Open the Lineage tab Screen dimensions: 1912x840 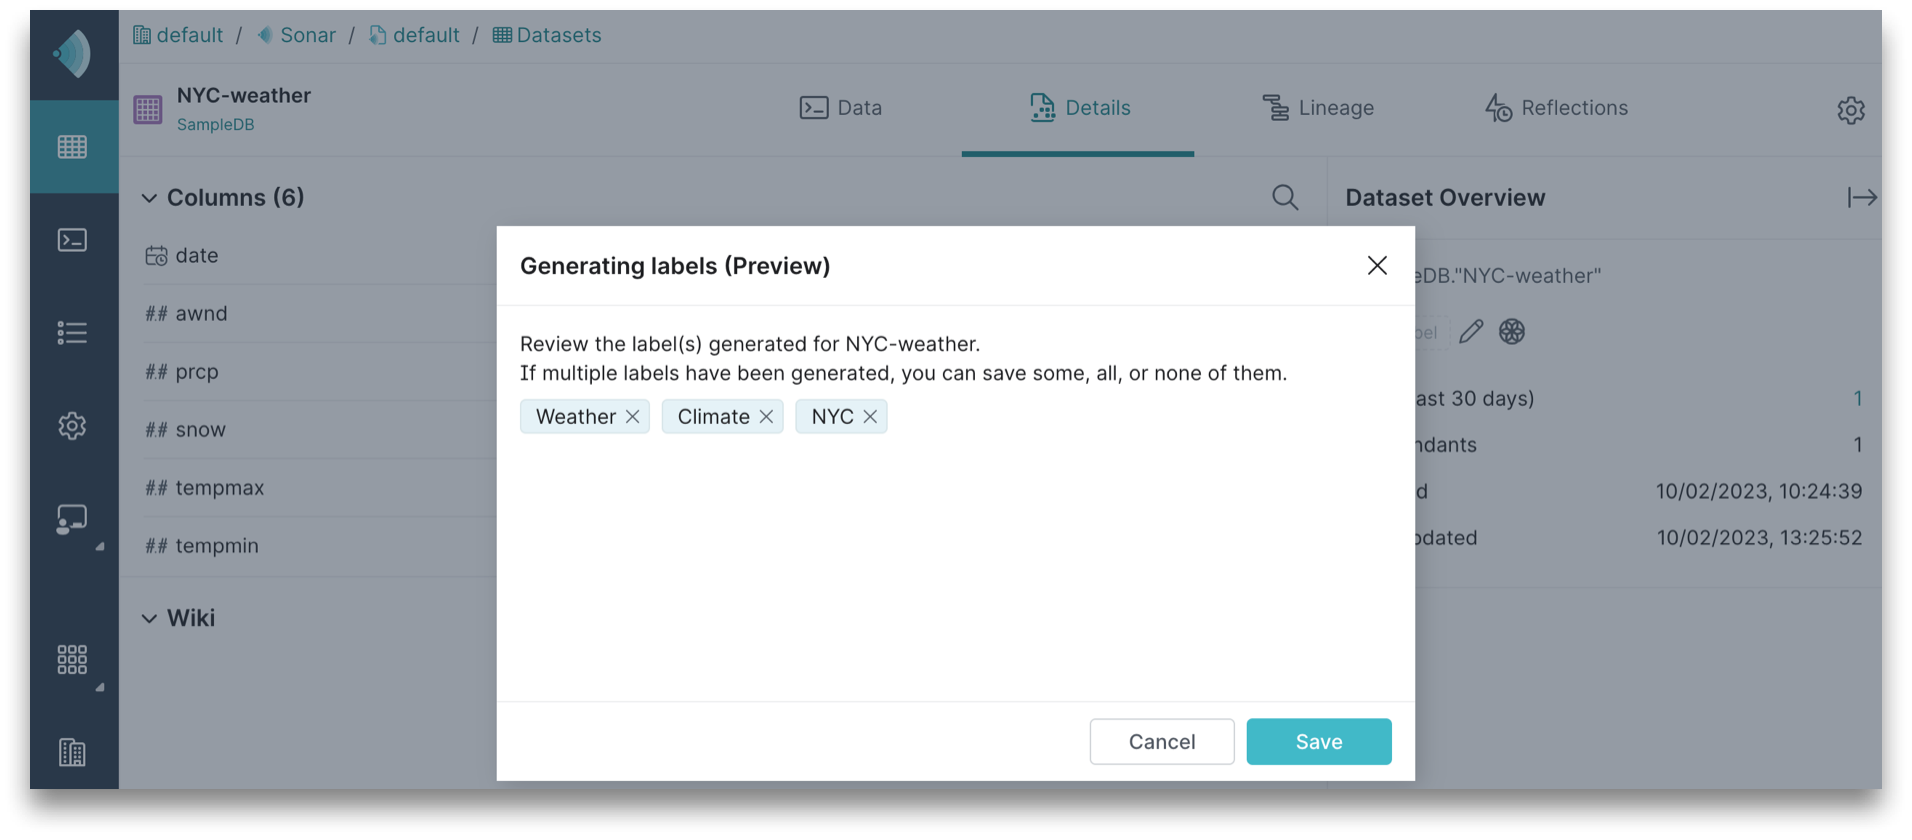tap(1317, 108)
